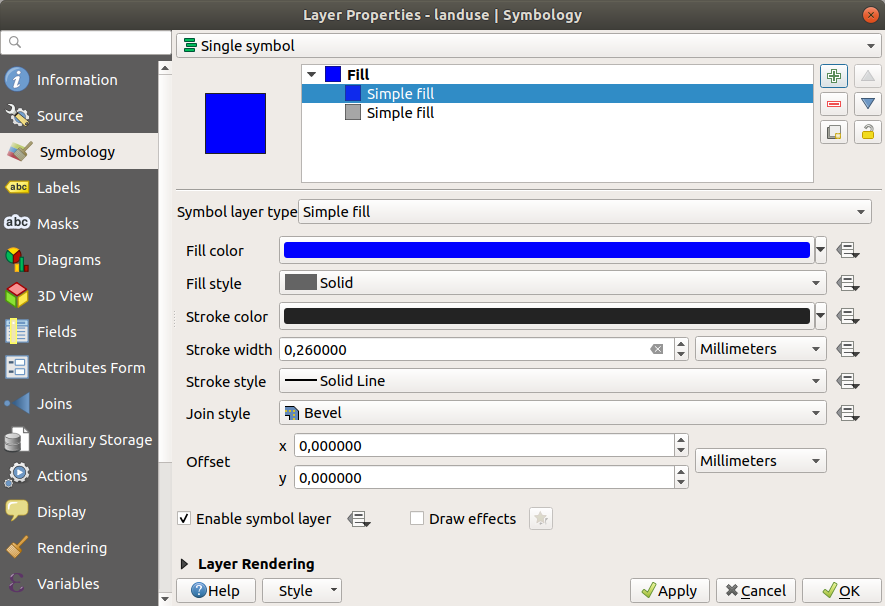Select the Labels tab icon in sidebar
This screenshot has height=606, width=885.
pyautogui.click(x=18, y=187)
